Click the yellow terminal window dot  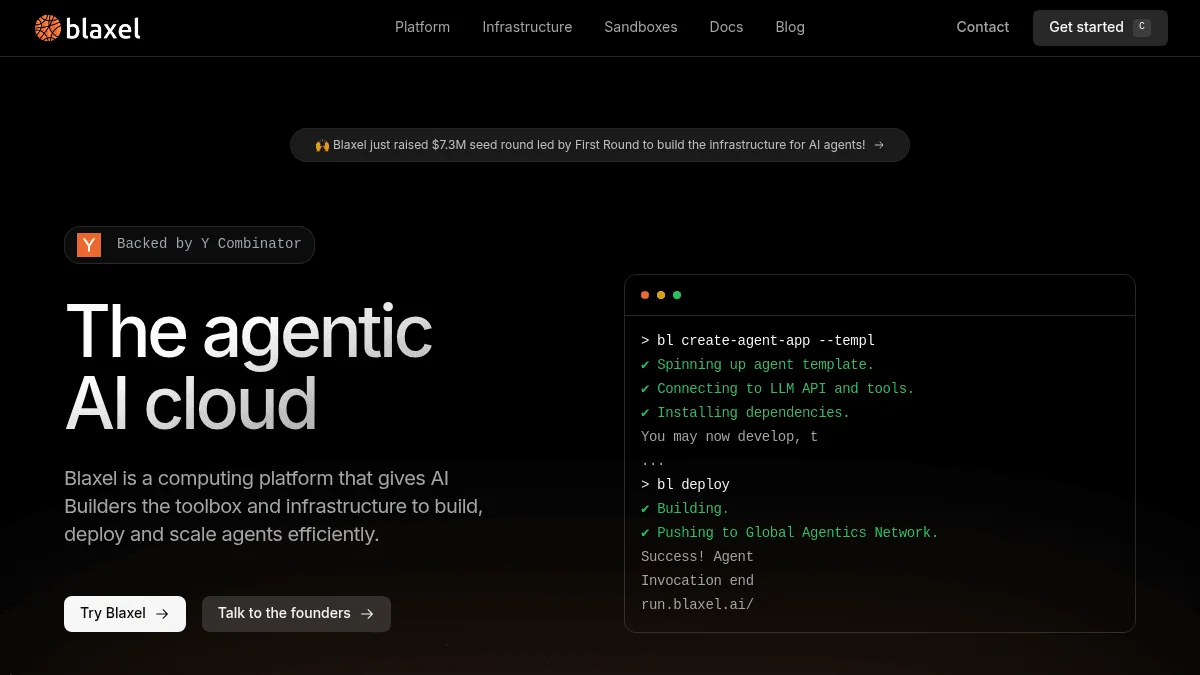[x=661, y=295]
